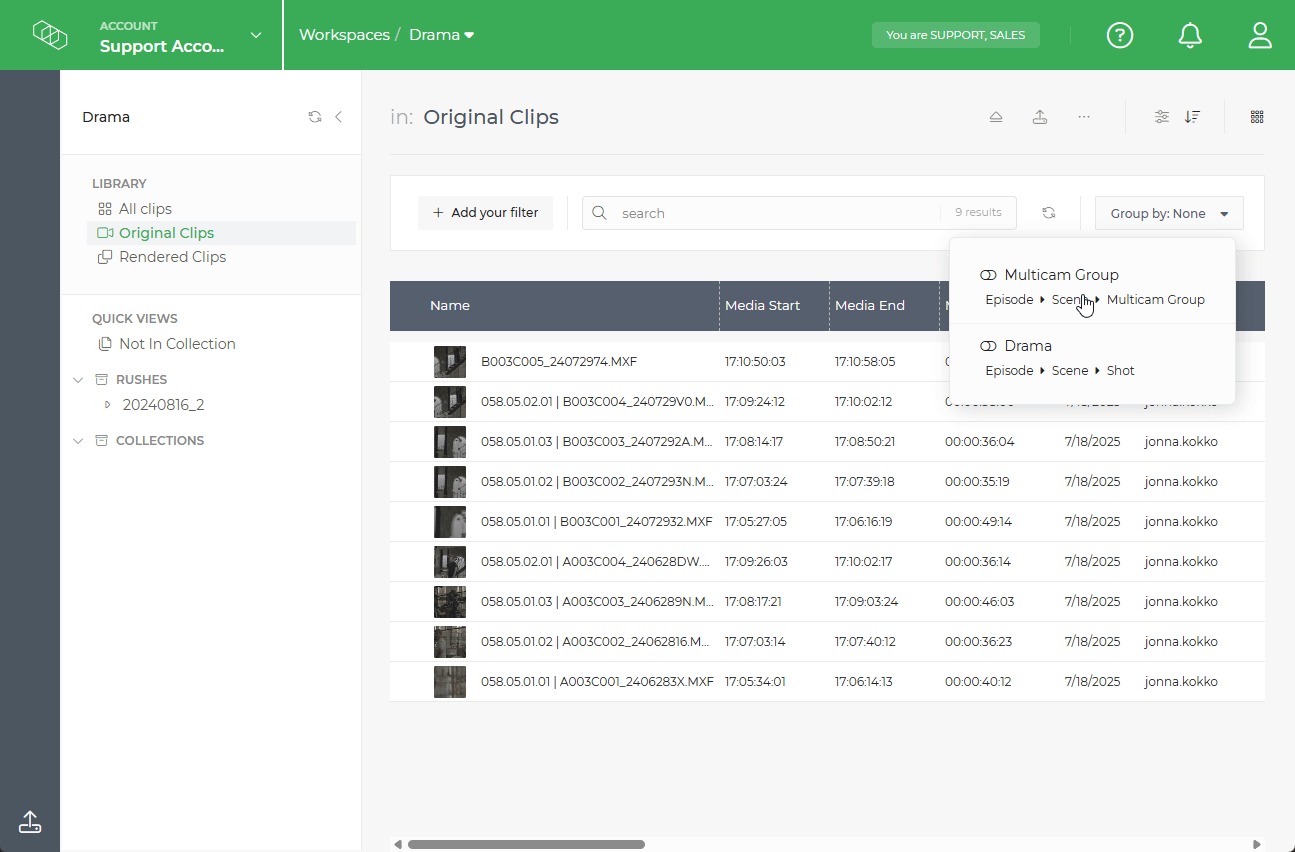1295x852 pixels.
Task: Open the Help icon in the top bar
Action: coord(1119,35)
